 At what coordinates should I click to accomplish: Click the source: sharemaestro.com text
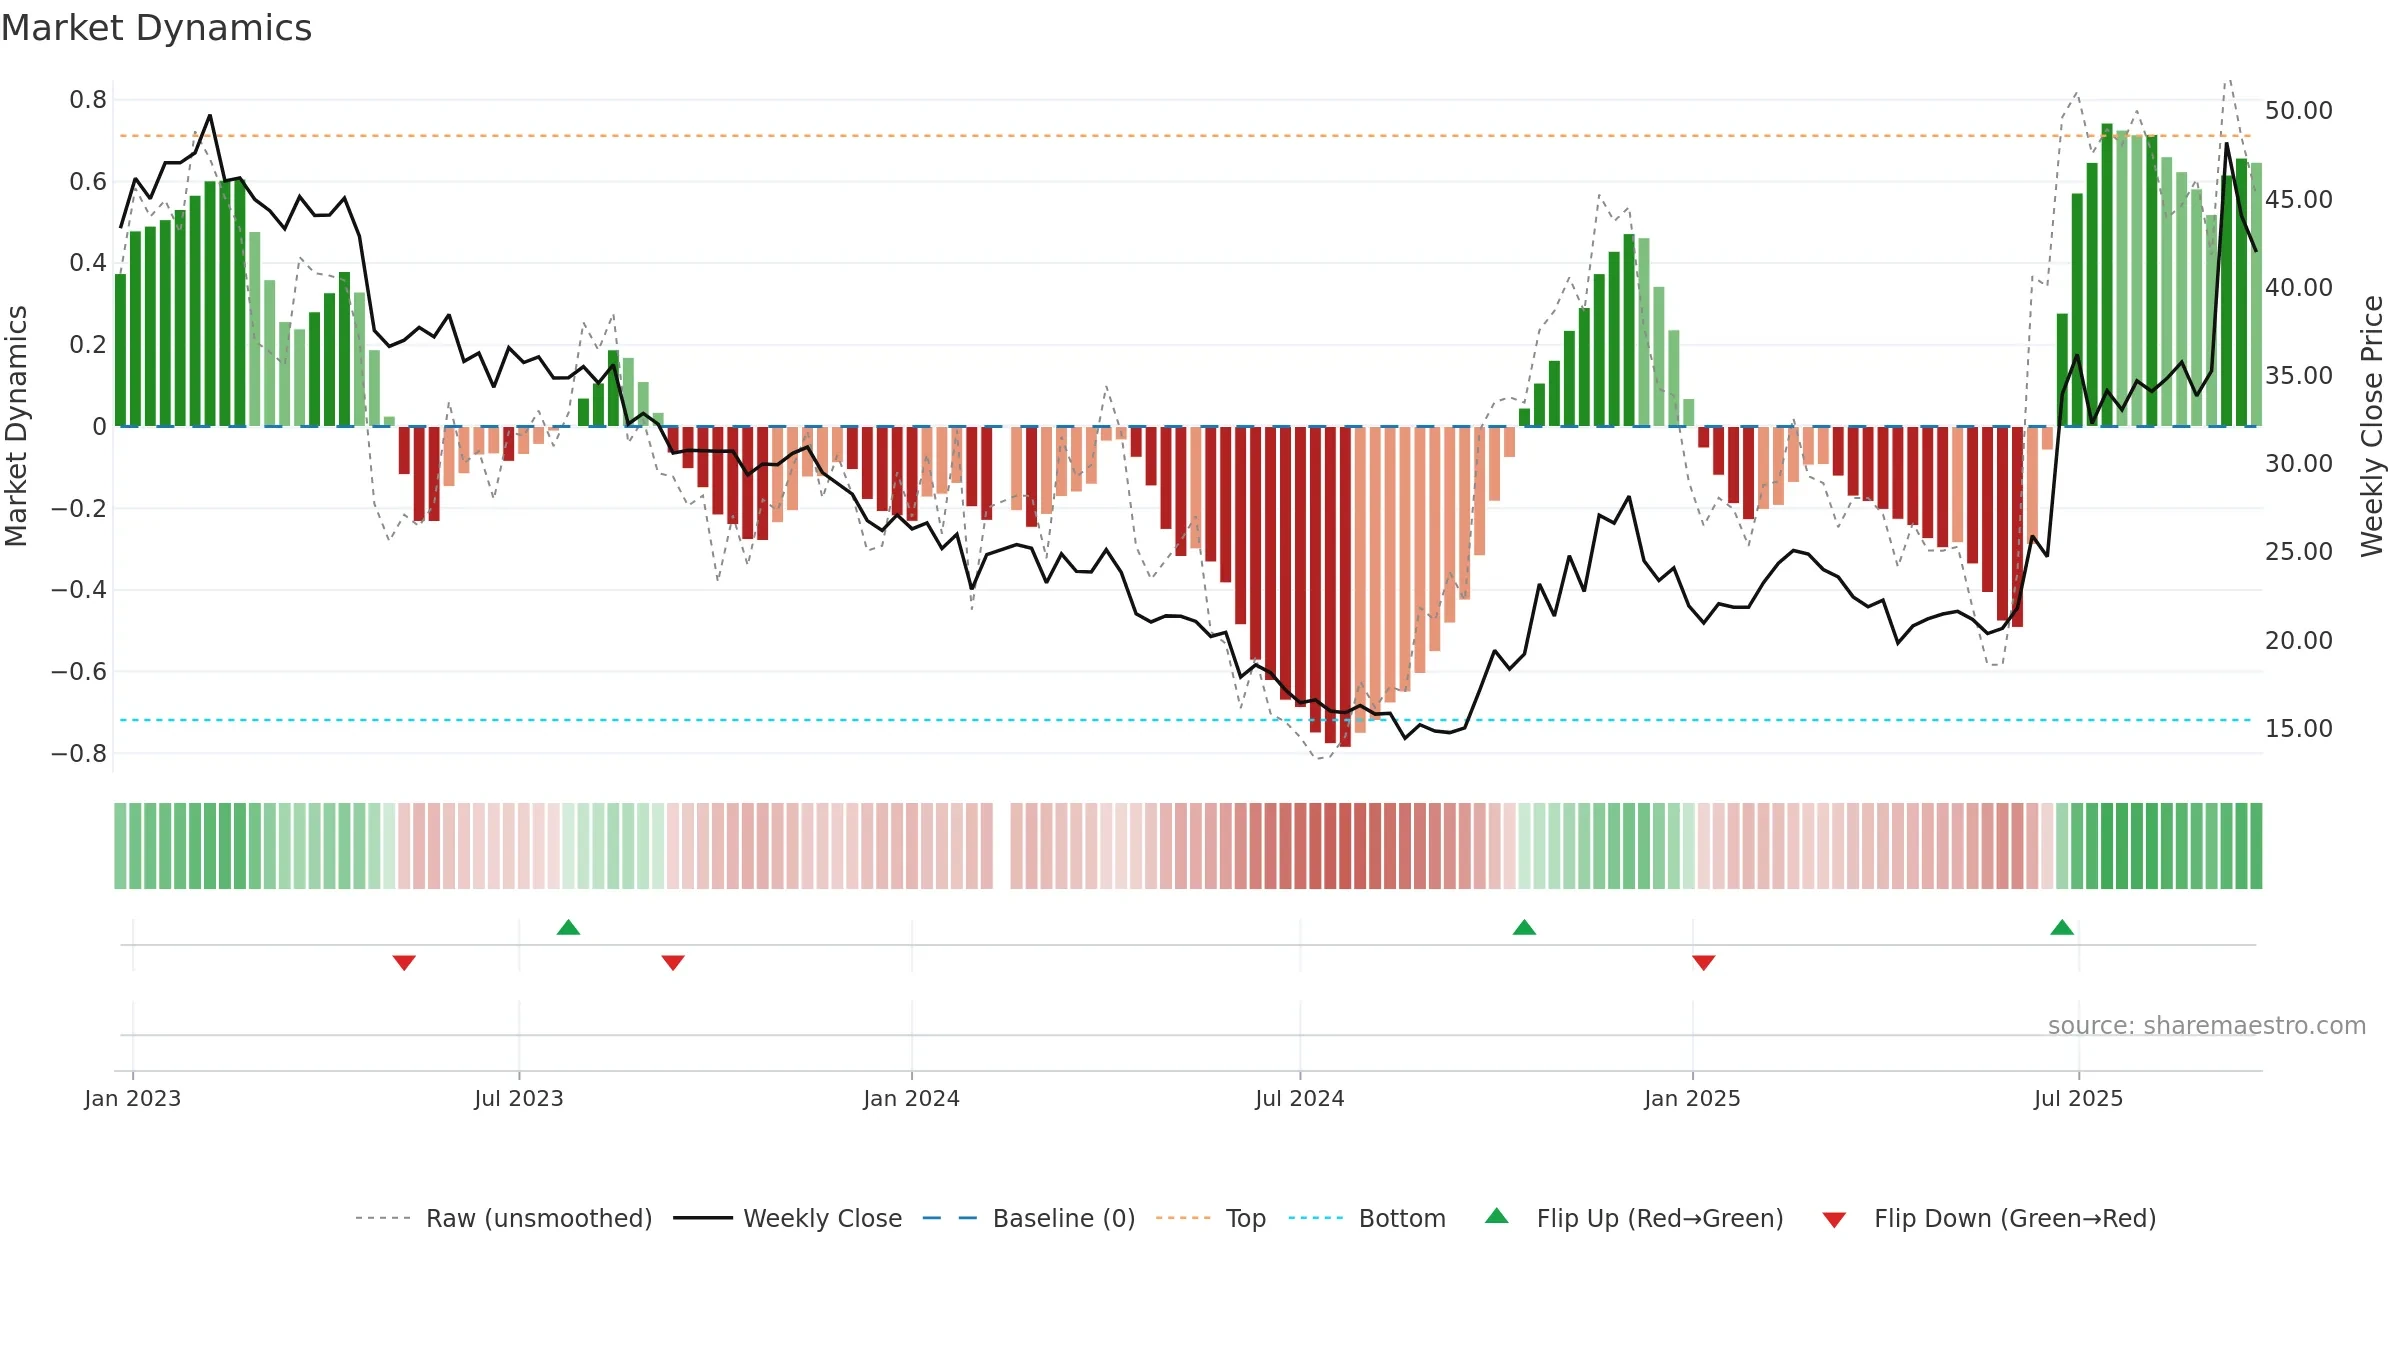pyautogui.click(x=2207, y=1025)
